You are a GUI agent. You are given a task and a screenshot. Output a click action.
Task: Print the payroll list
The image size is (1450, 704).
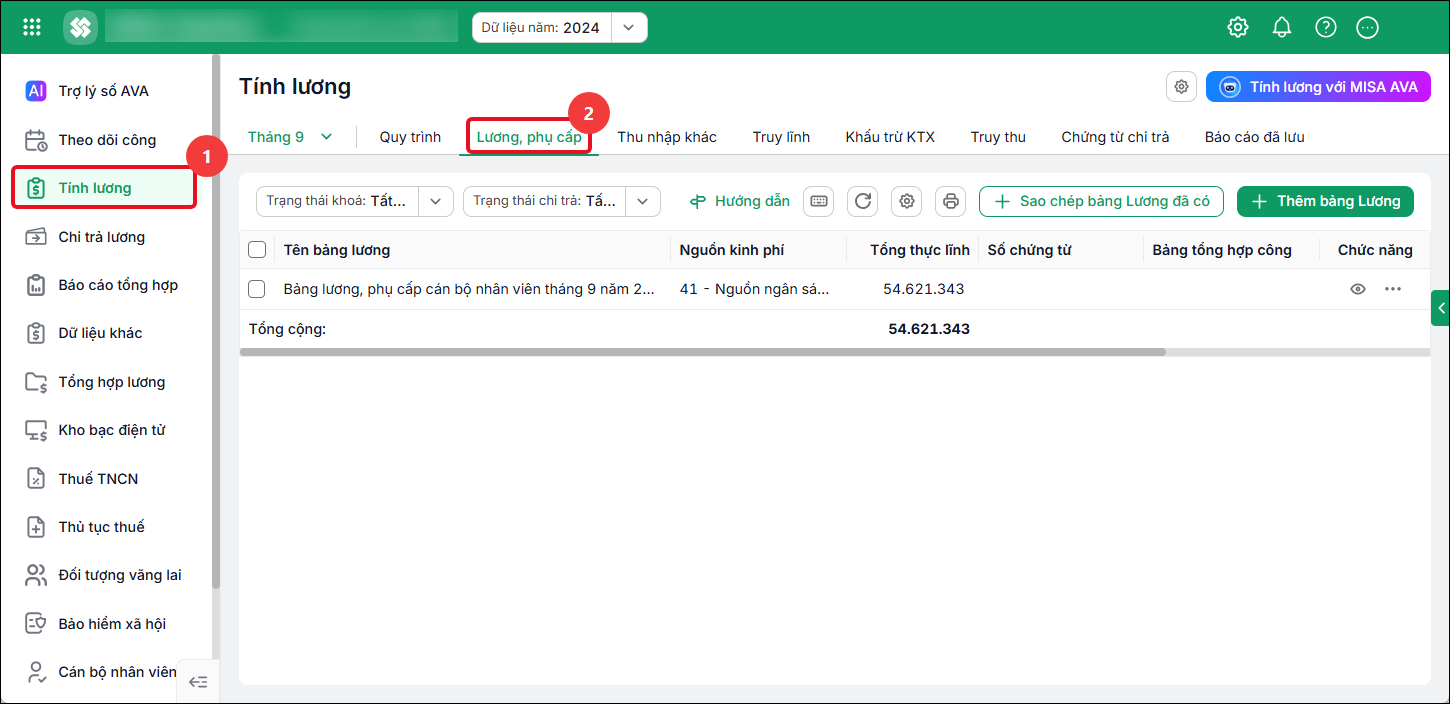tap(951, 201)
